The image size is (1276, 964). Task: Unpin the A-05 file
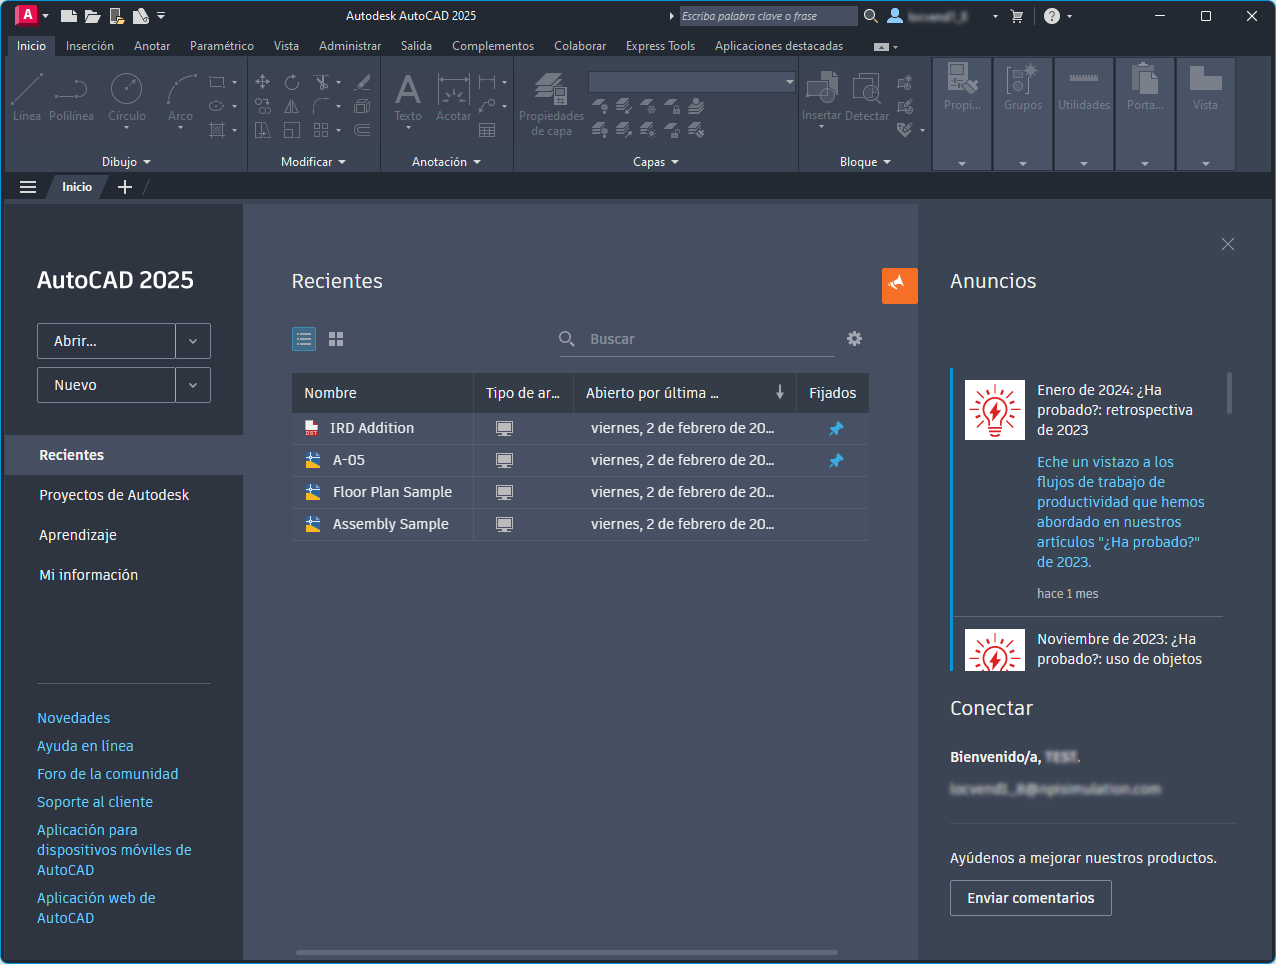point(836,460)
